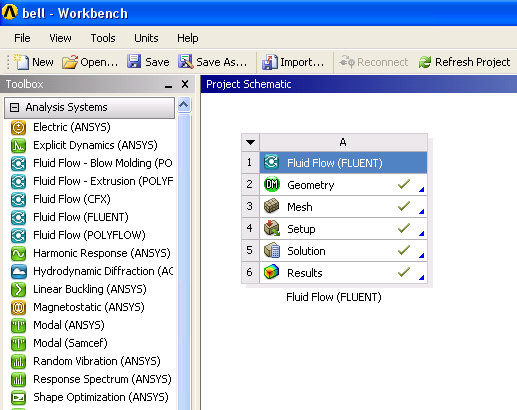Select the Fluid Flow - Extrusion icon

tap(18, 181)
